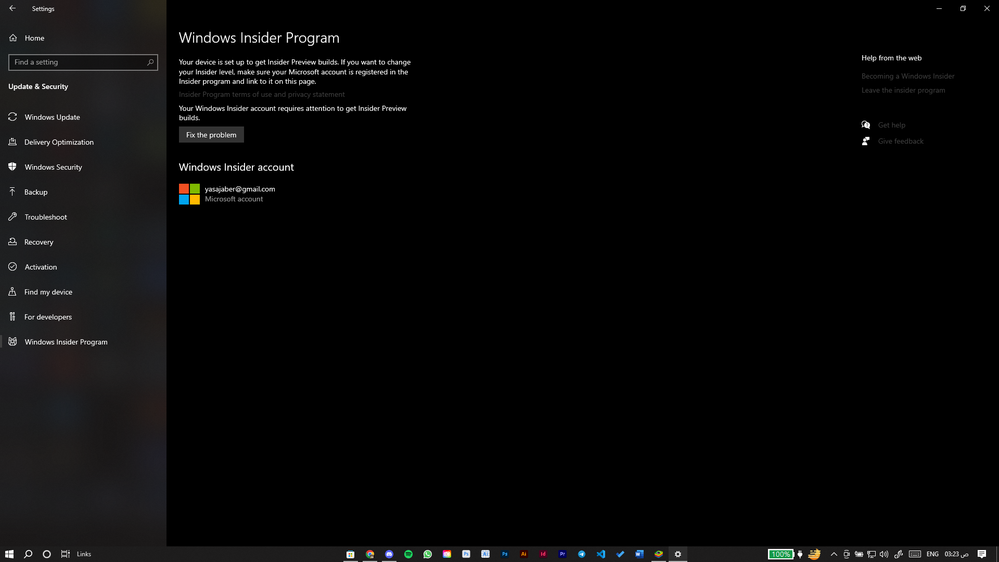The height and width of the screenshot is (562, 999).
Task: Focus the 'Find a setting' search box
Action: [83, 62]
